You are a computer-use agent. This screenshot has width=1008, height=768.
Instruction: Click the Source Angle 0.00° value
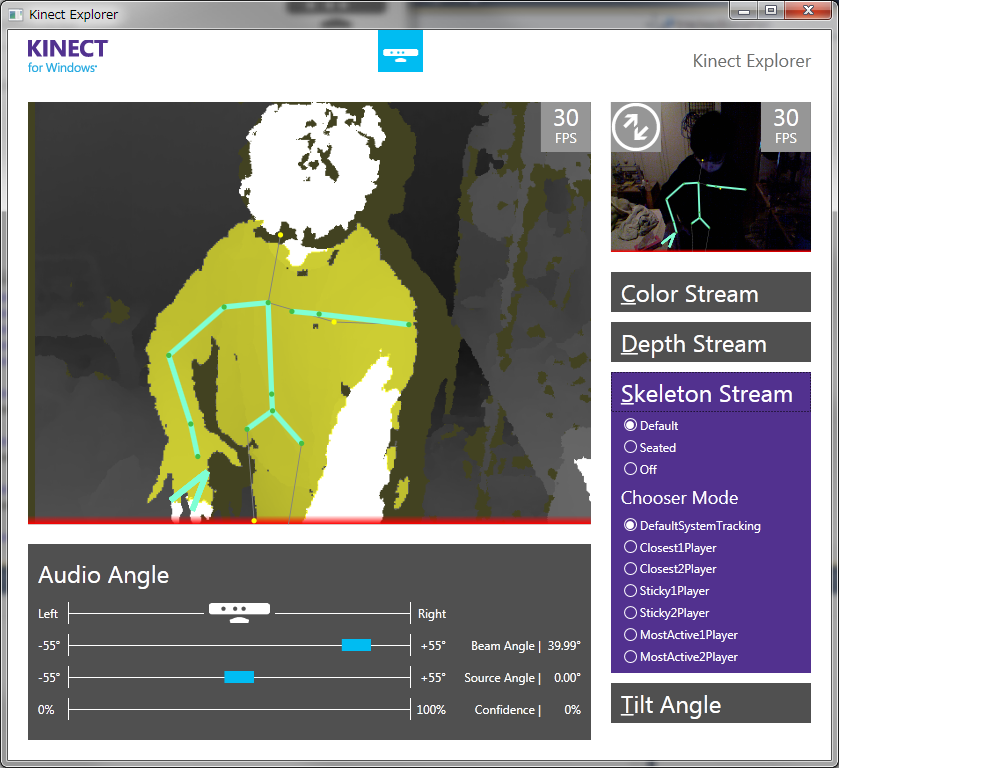567,677
